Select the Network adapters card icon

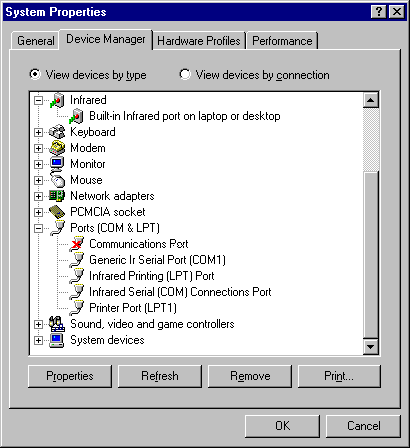pos(57,196)
